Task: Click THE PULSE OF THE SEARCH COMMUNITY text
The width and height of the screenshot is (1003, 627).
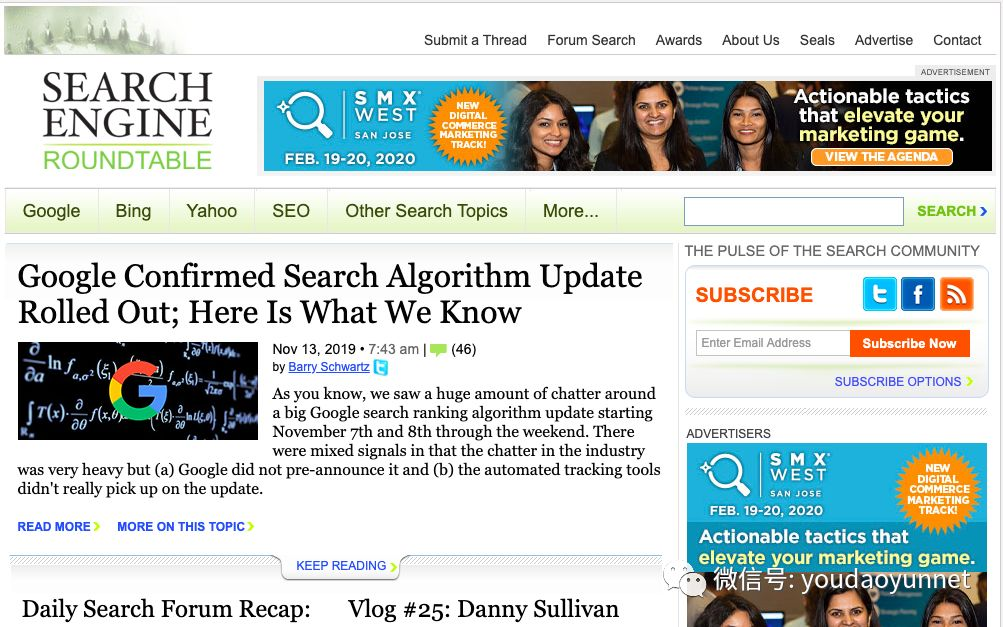Action: click(832, 251)
